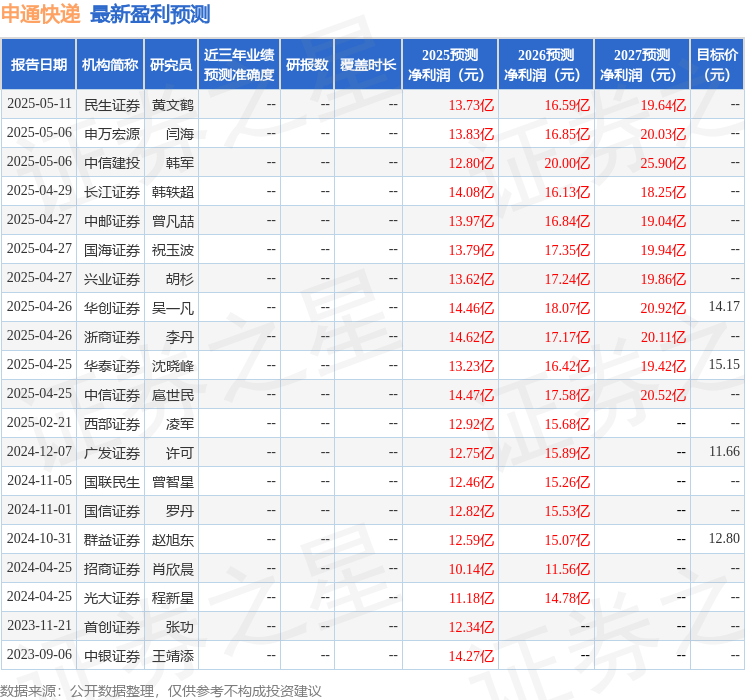Image resolution: width=745 pixels, height=700 pixels.
Task: Select the 2023-09-06 report date cell
Action: [x=39, y=655]
